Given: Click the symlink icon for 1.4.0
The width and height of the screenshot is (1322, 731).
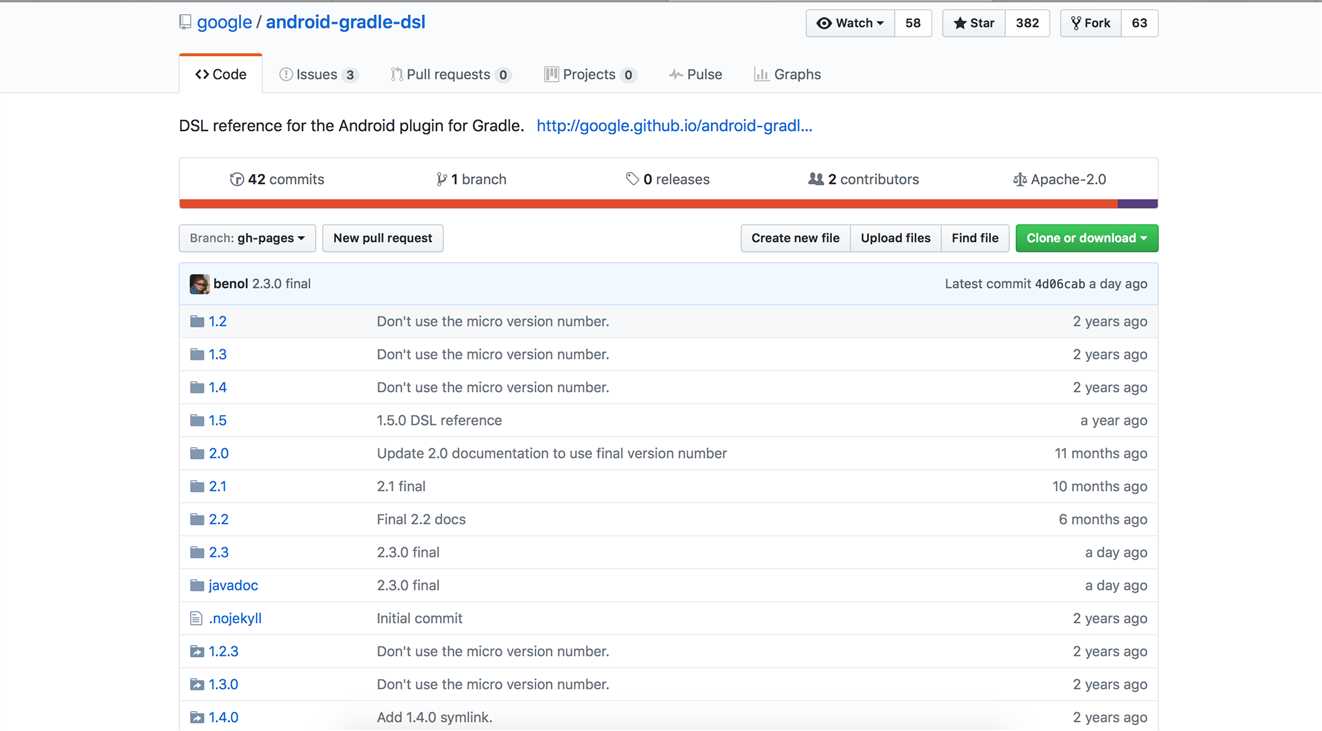Looking at the screenshot, I should coord(197,717).
